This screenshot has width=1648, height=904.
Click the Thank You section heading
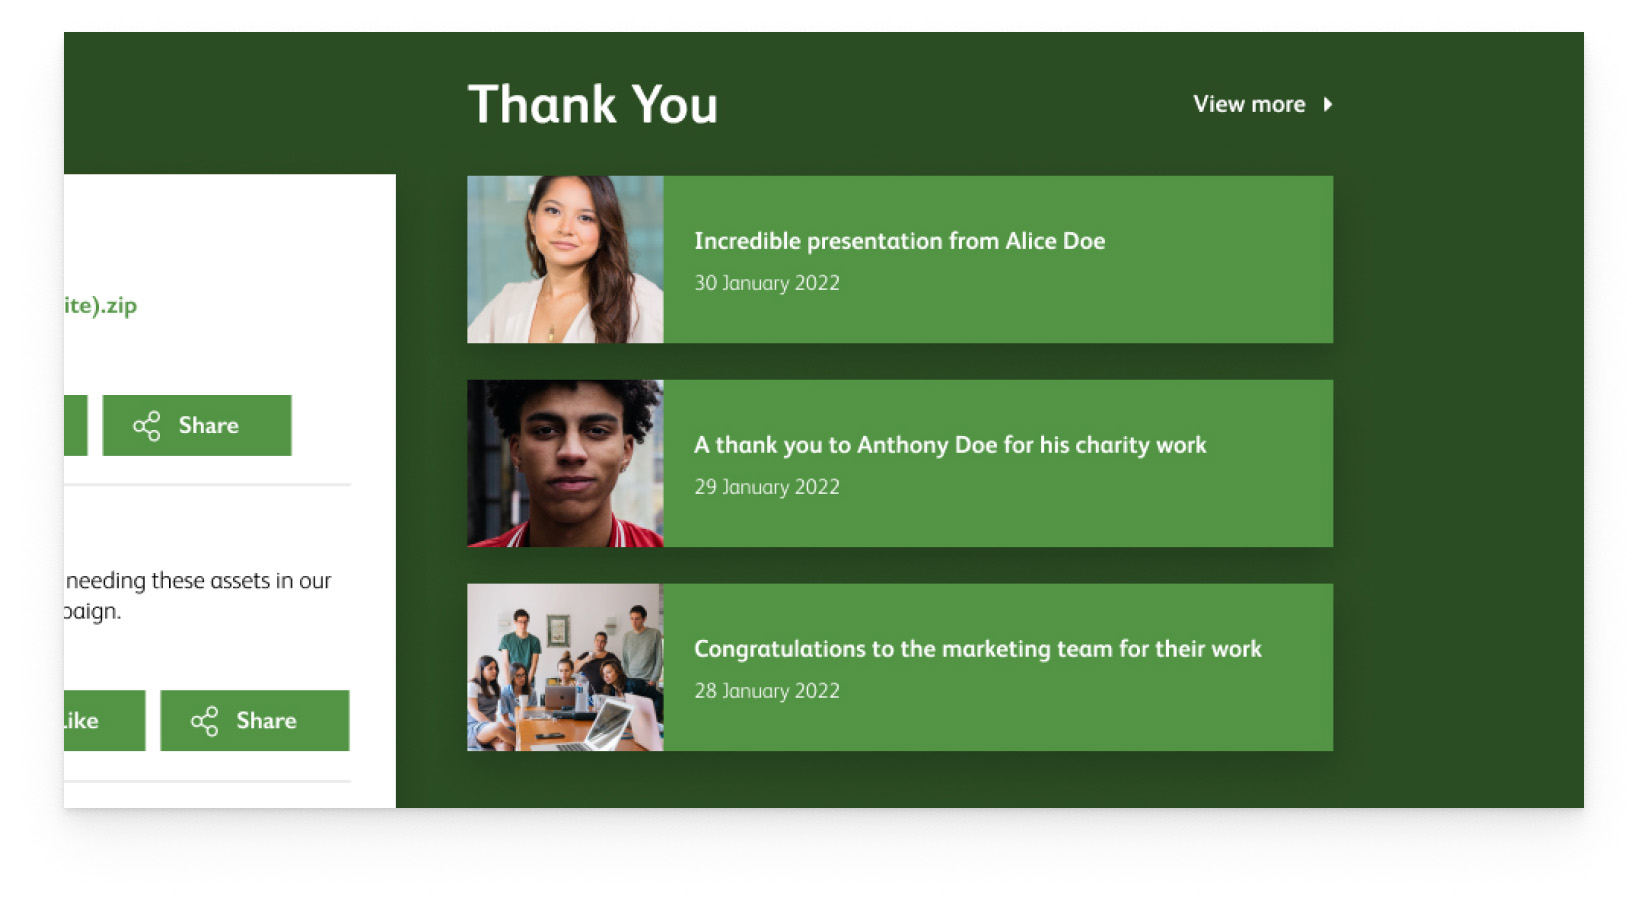(x=593, y=104)
